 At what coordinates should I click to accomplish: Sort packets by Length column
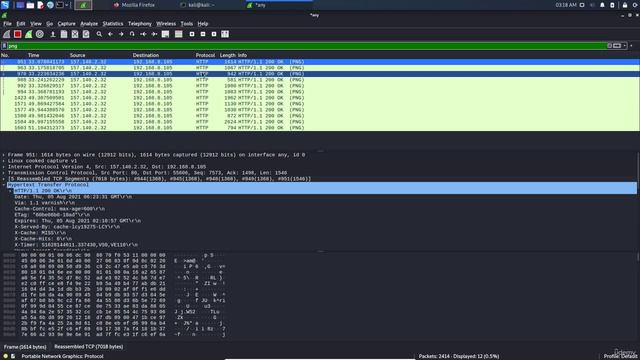(227, 55)
